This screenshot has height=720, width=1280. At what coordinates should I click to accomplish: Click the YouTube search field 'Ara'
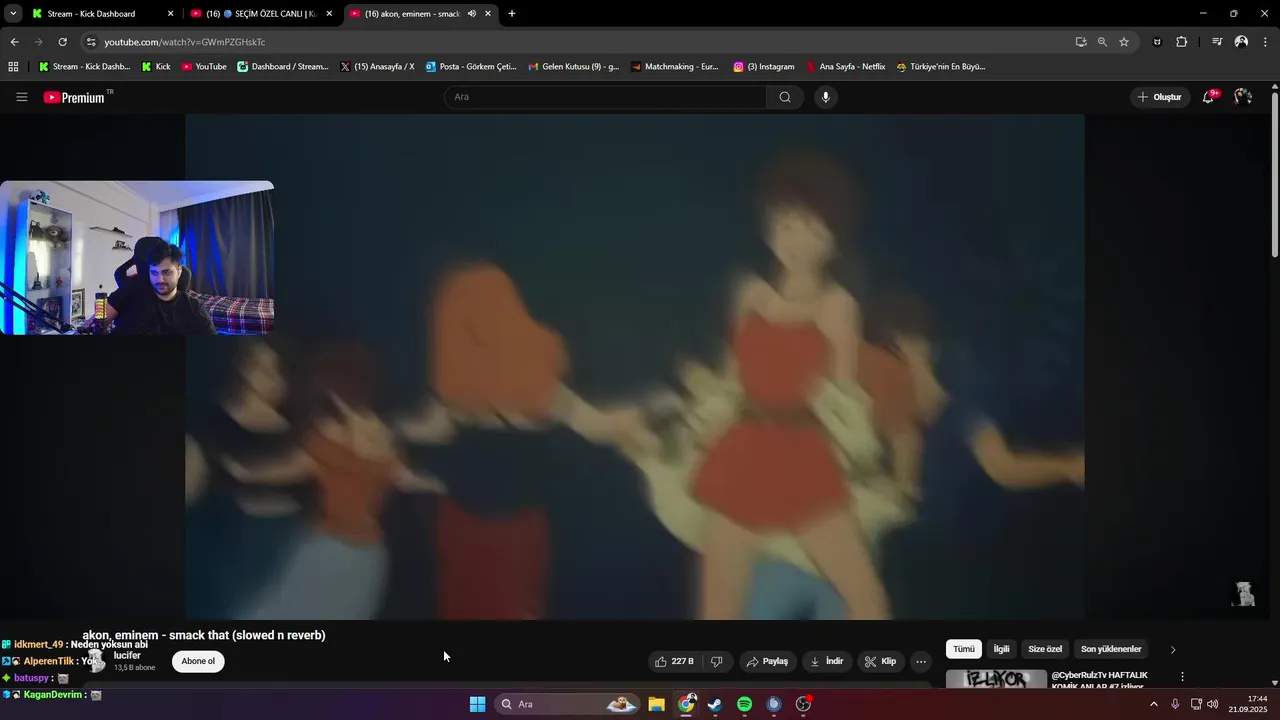coord(605,97)
